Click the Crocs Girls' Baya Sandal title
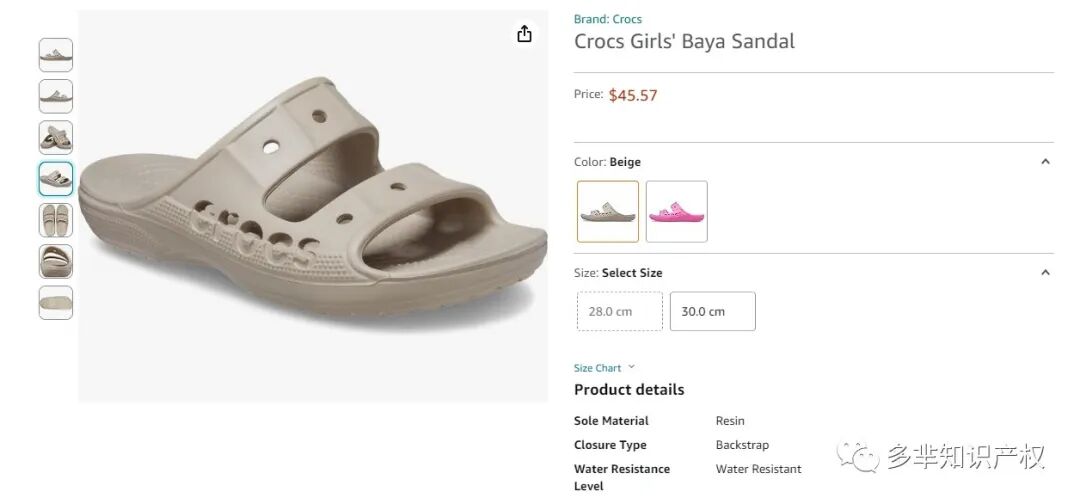 point(684,41)
